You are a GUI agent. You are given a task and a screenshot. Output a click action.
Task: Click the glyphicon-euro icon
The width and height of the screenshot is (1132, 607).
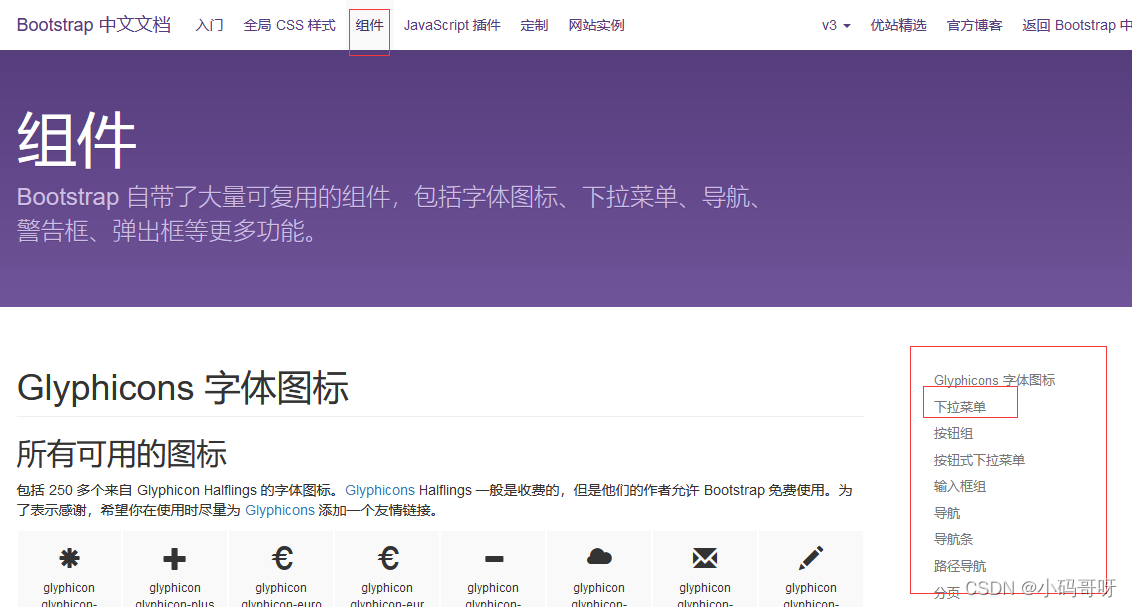(x=282, y=558)
